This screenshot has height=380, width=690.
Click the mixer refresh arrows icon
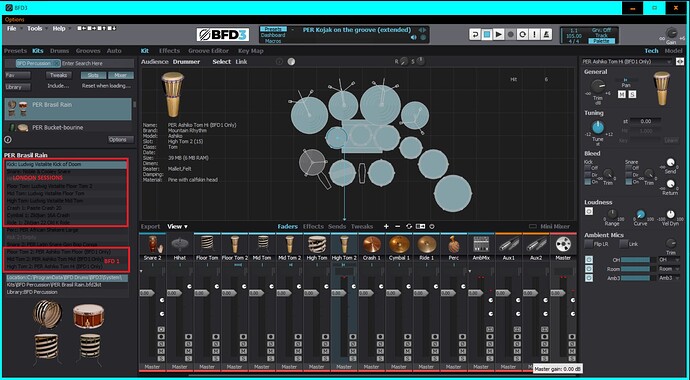point(409,227)
